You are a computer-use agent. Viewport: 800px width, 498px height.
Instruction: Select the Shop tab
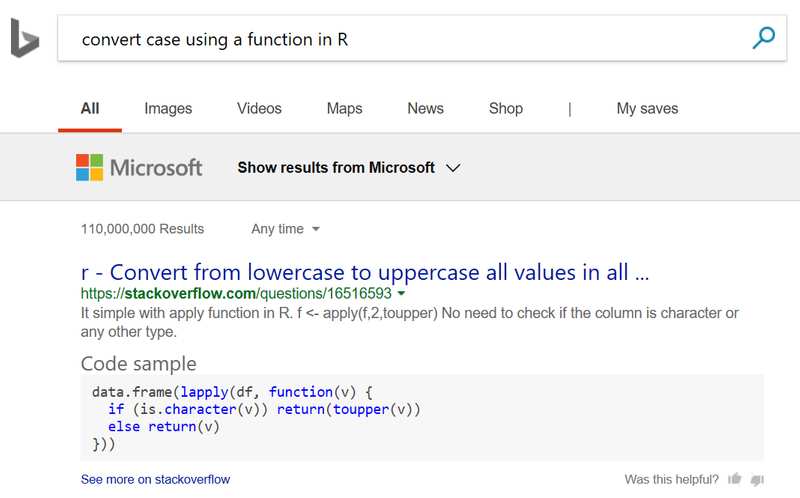pos(506,108)
